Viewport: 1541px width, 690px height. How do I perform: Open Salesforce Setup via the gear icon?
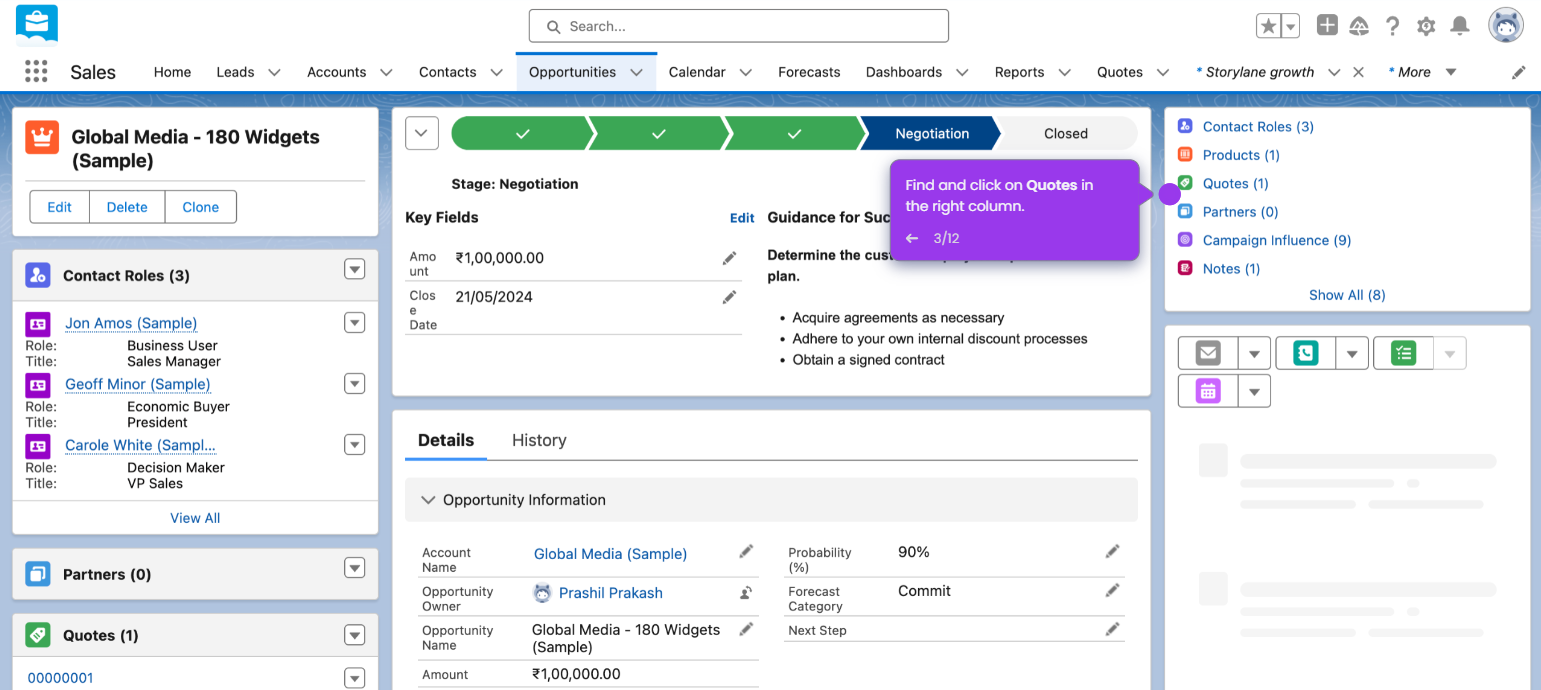coord(1426,26)
